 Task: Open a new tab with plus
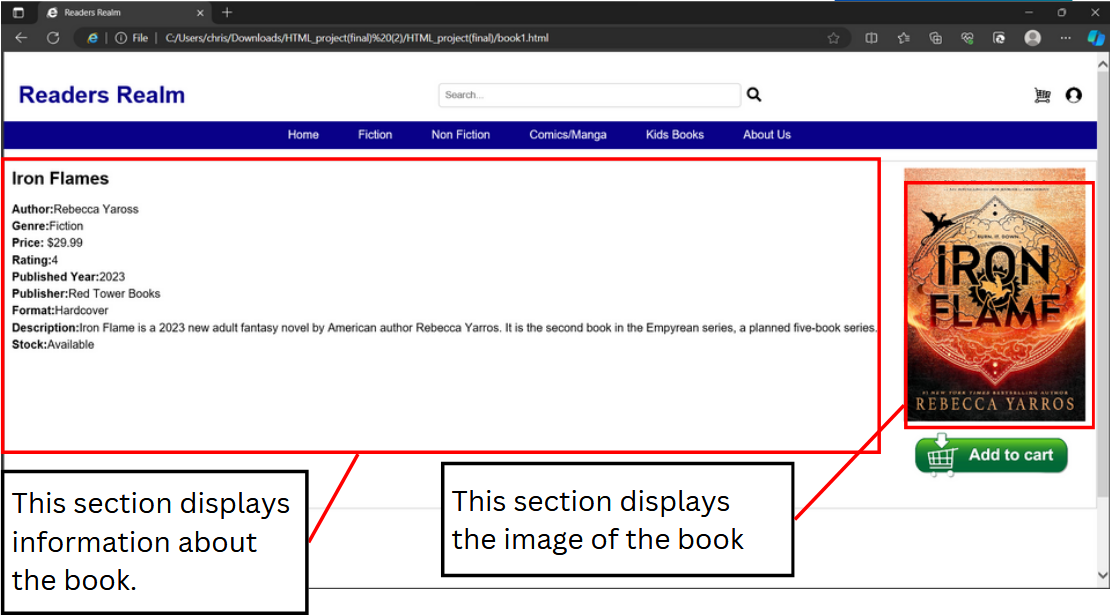[x=227, y=13]
